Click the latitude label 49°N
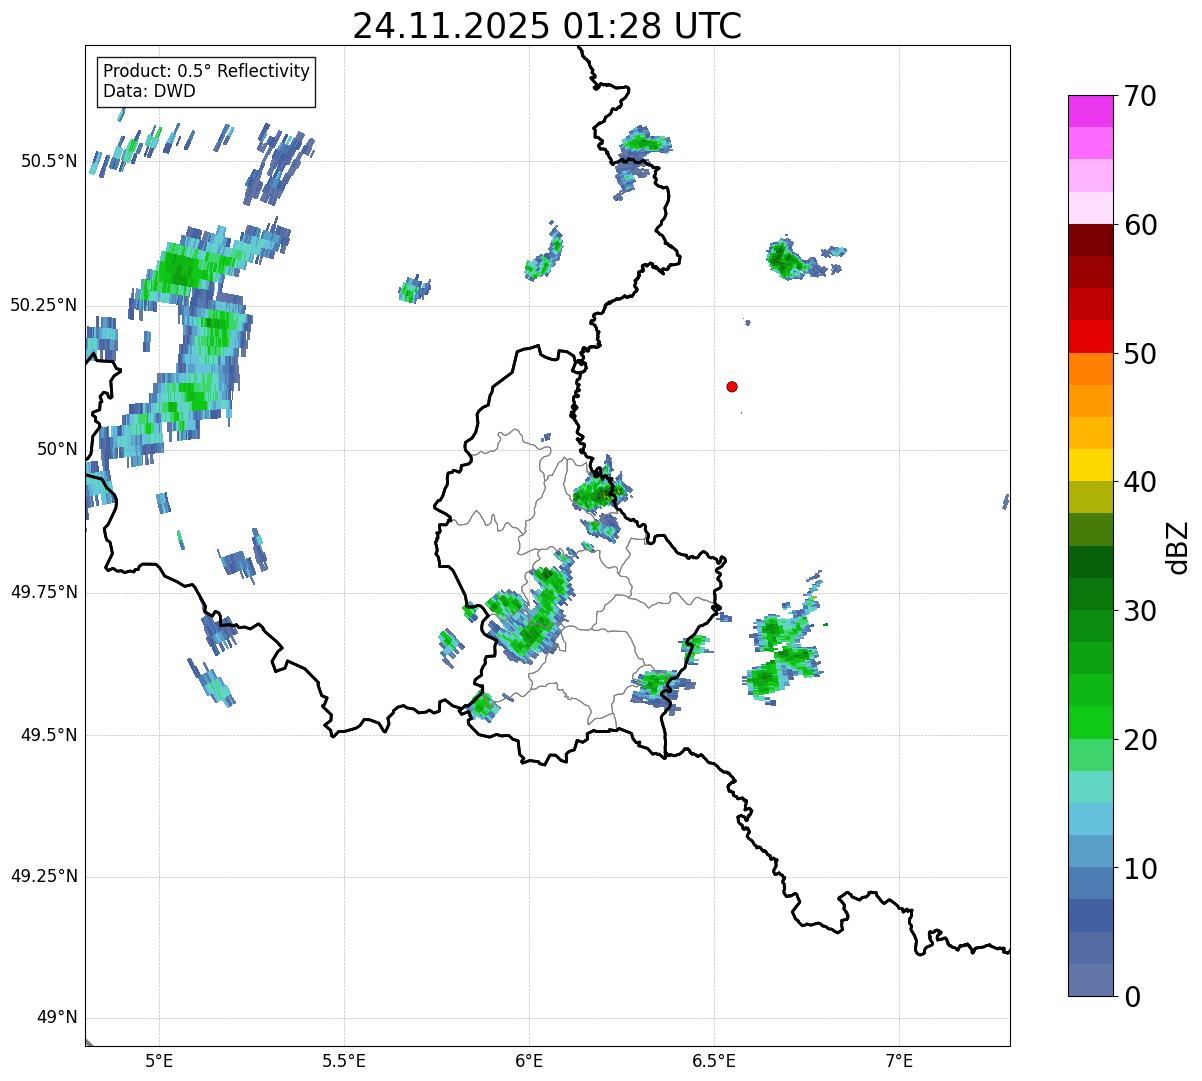This screenshot has height=1081, width=1202. (58, 1018)
